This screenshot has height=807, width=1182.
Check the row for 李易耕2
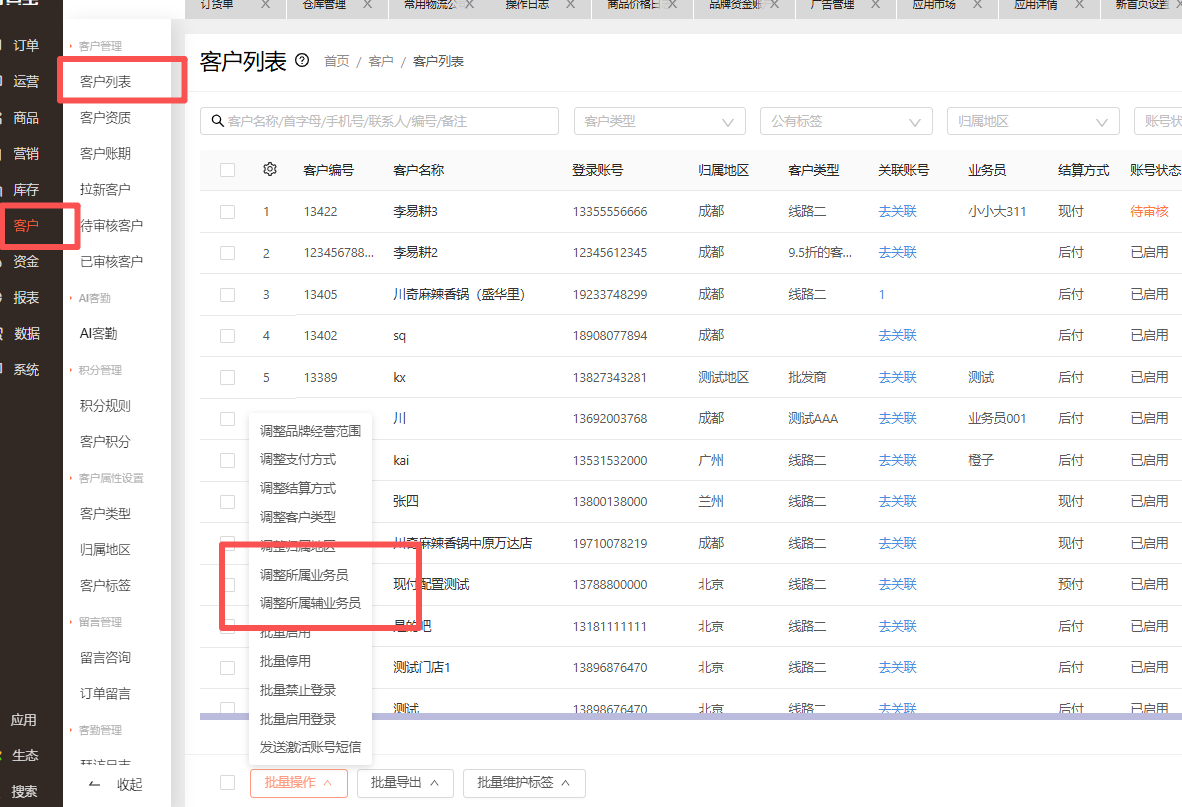(x=227, y=253)
